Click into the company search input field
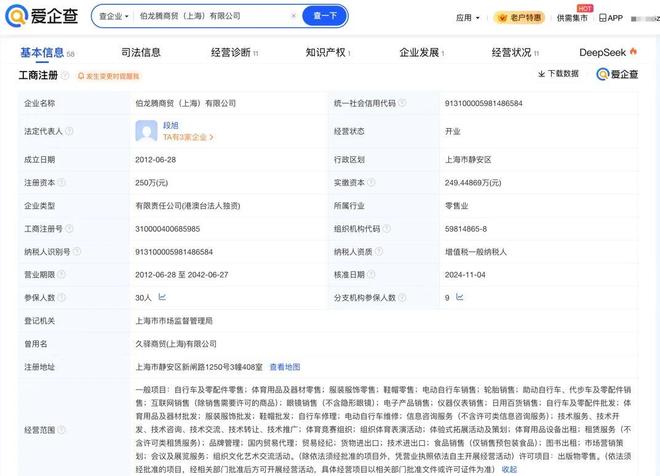This screenshot has width=660, height=476. pos(213,16)
